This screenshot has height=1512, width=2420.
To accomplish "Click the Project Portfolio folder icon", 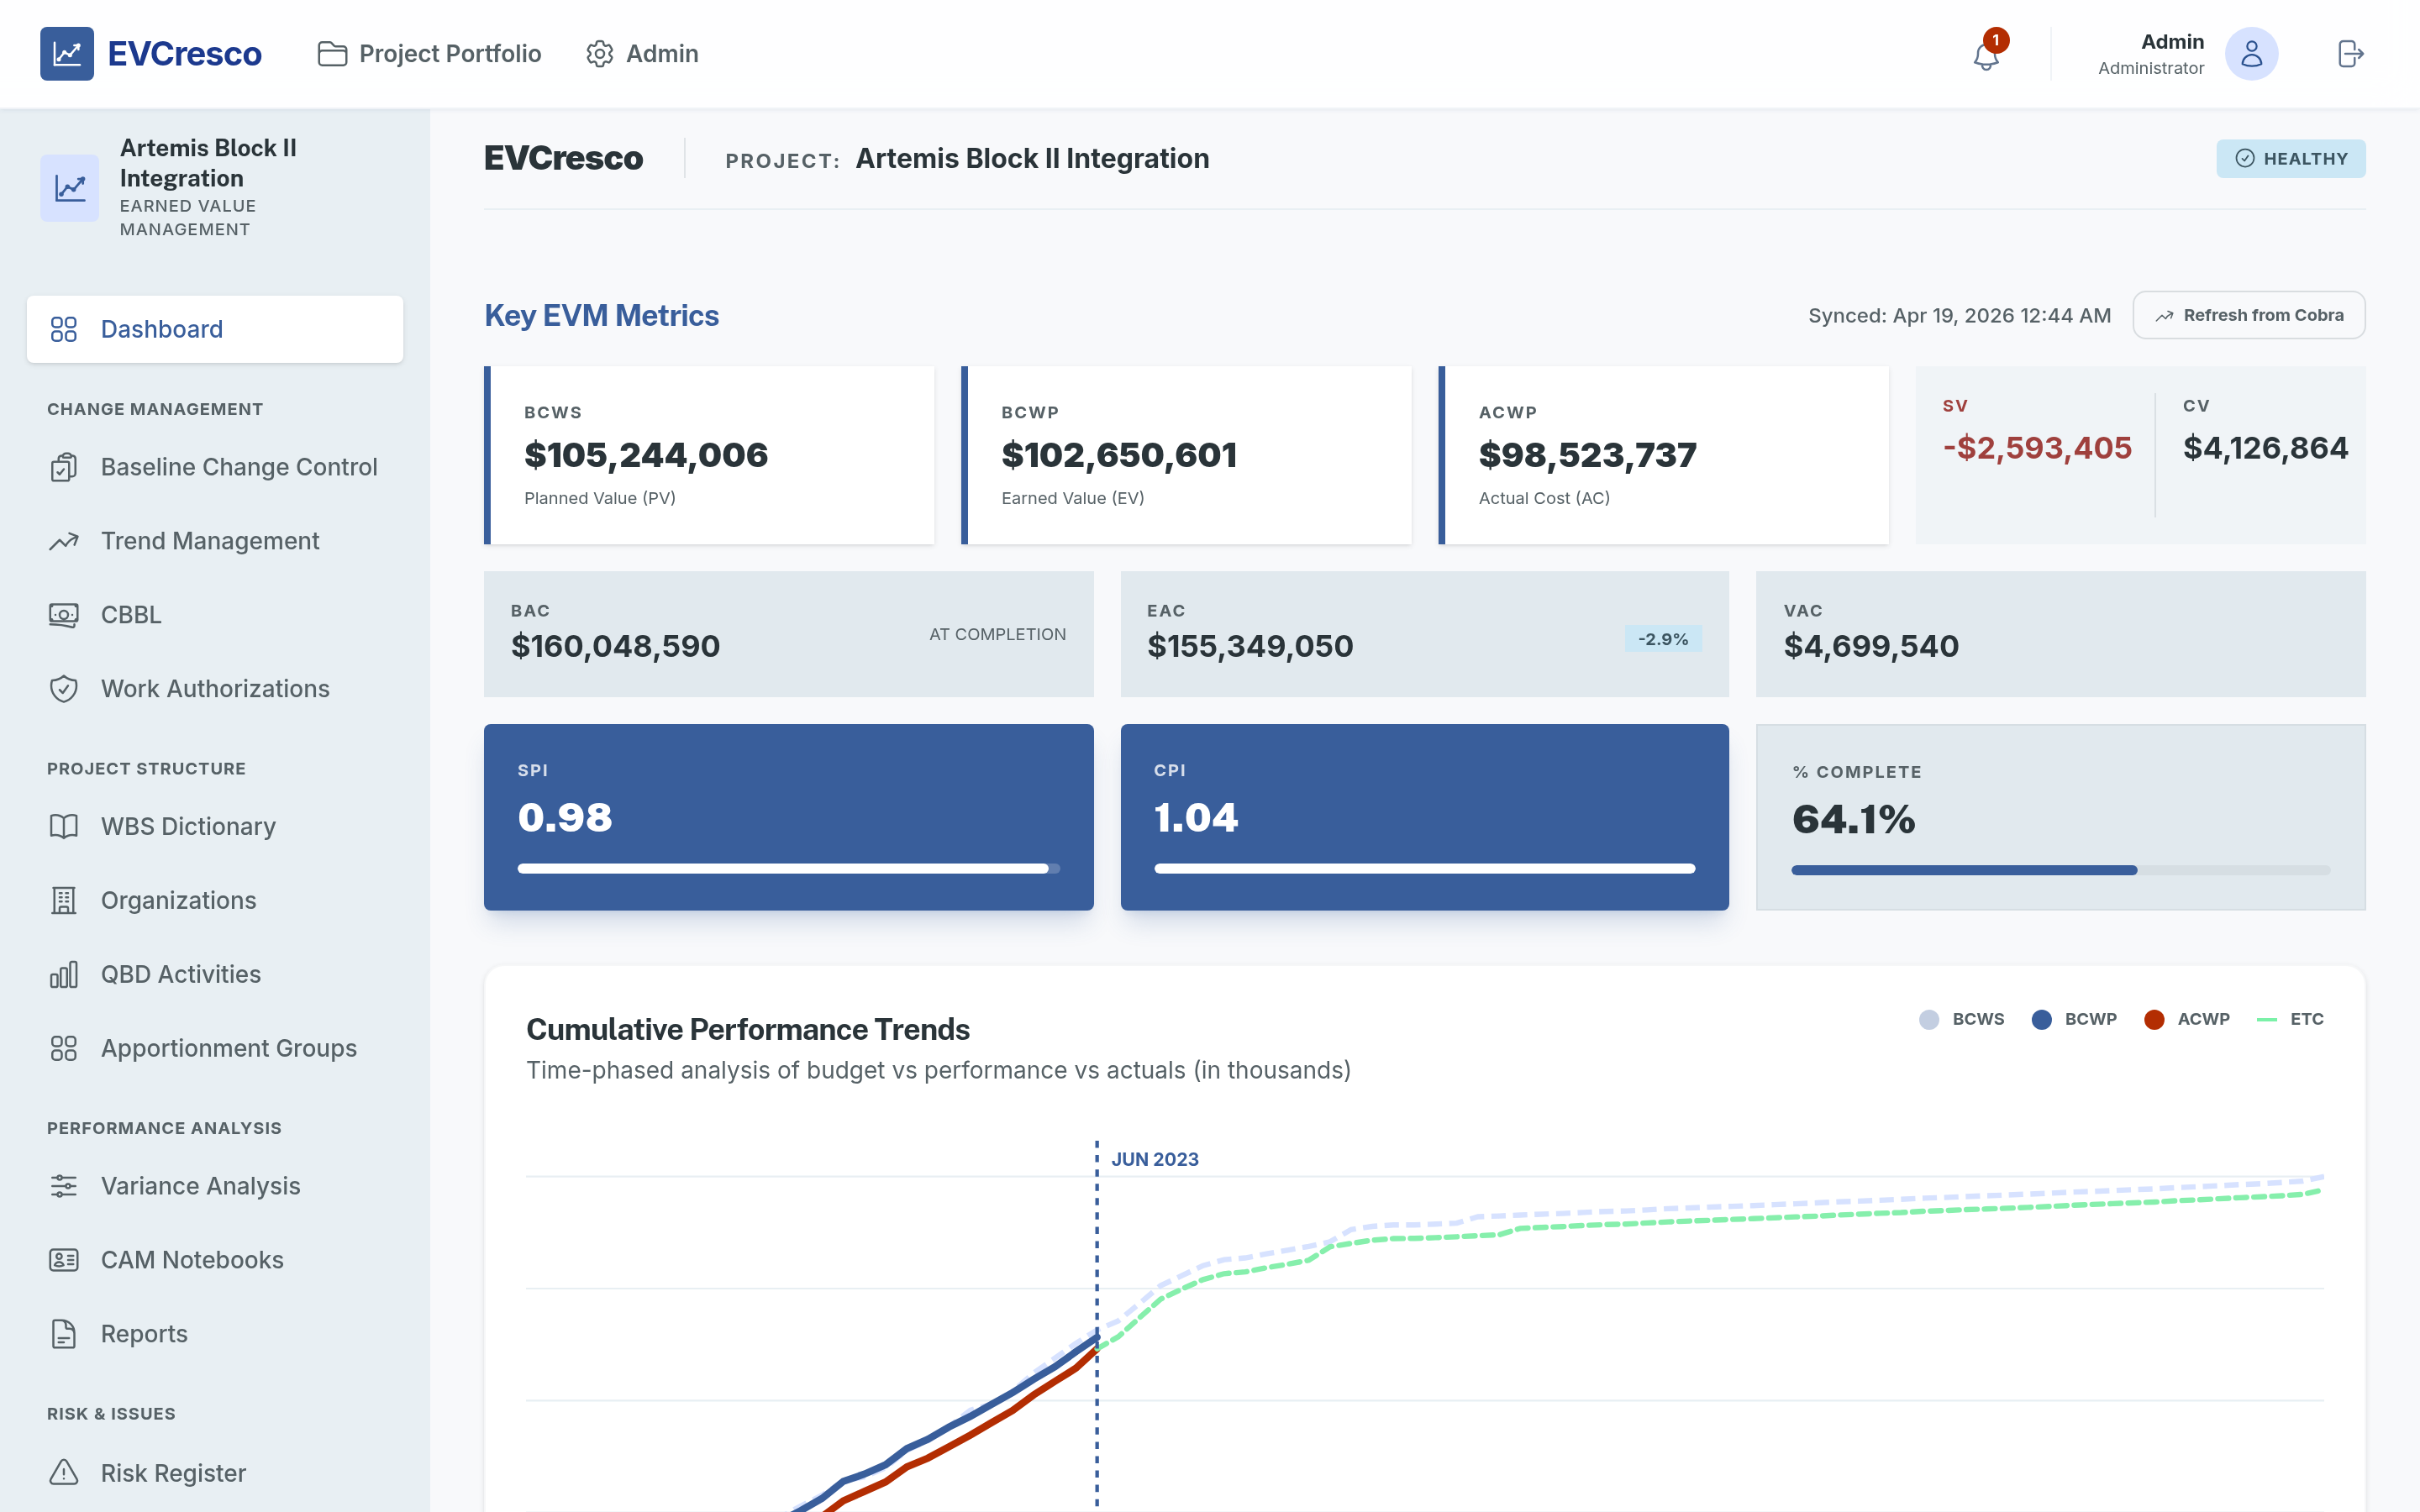I will point(332,54).
